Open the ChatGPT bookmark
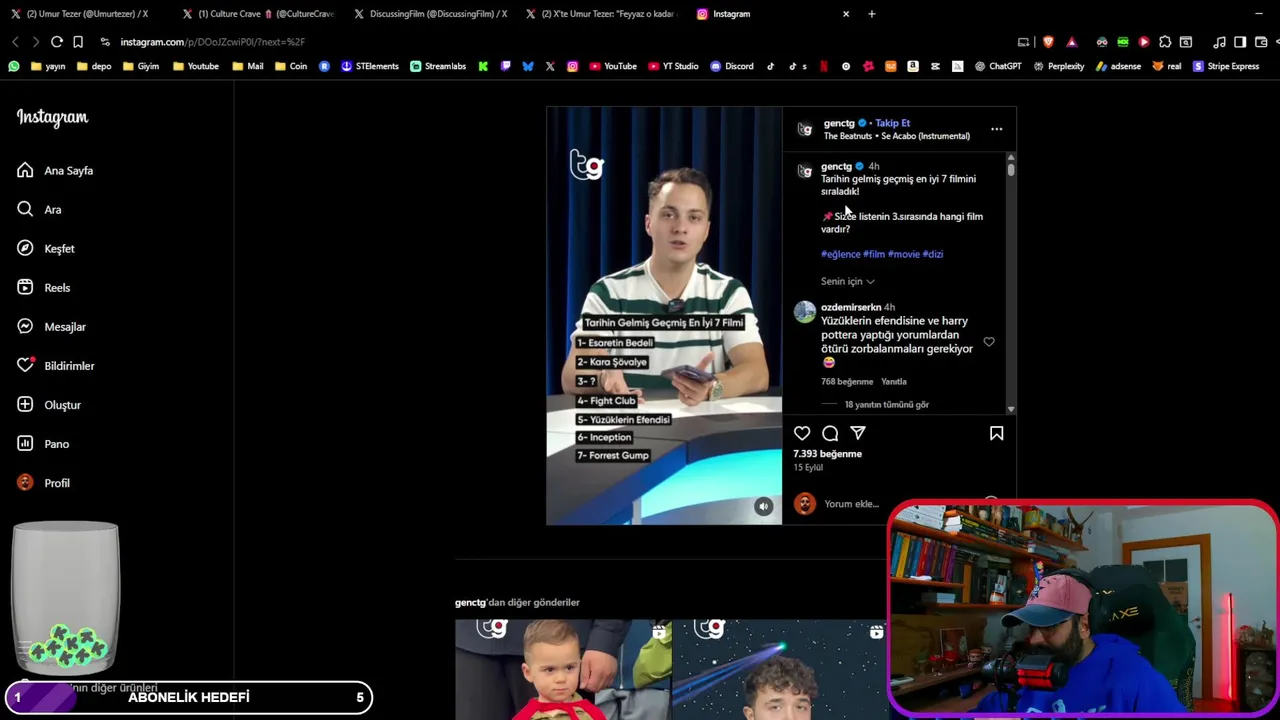 [998, 66]
